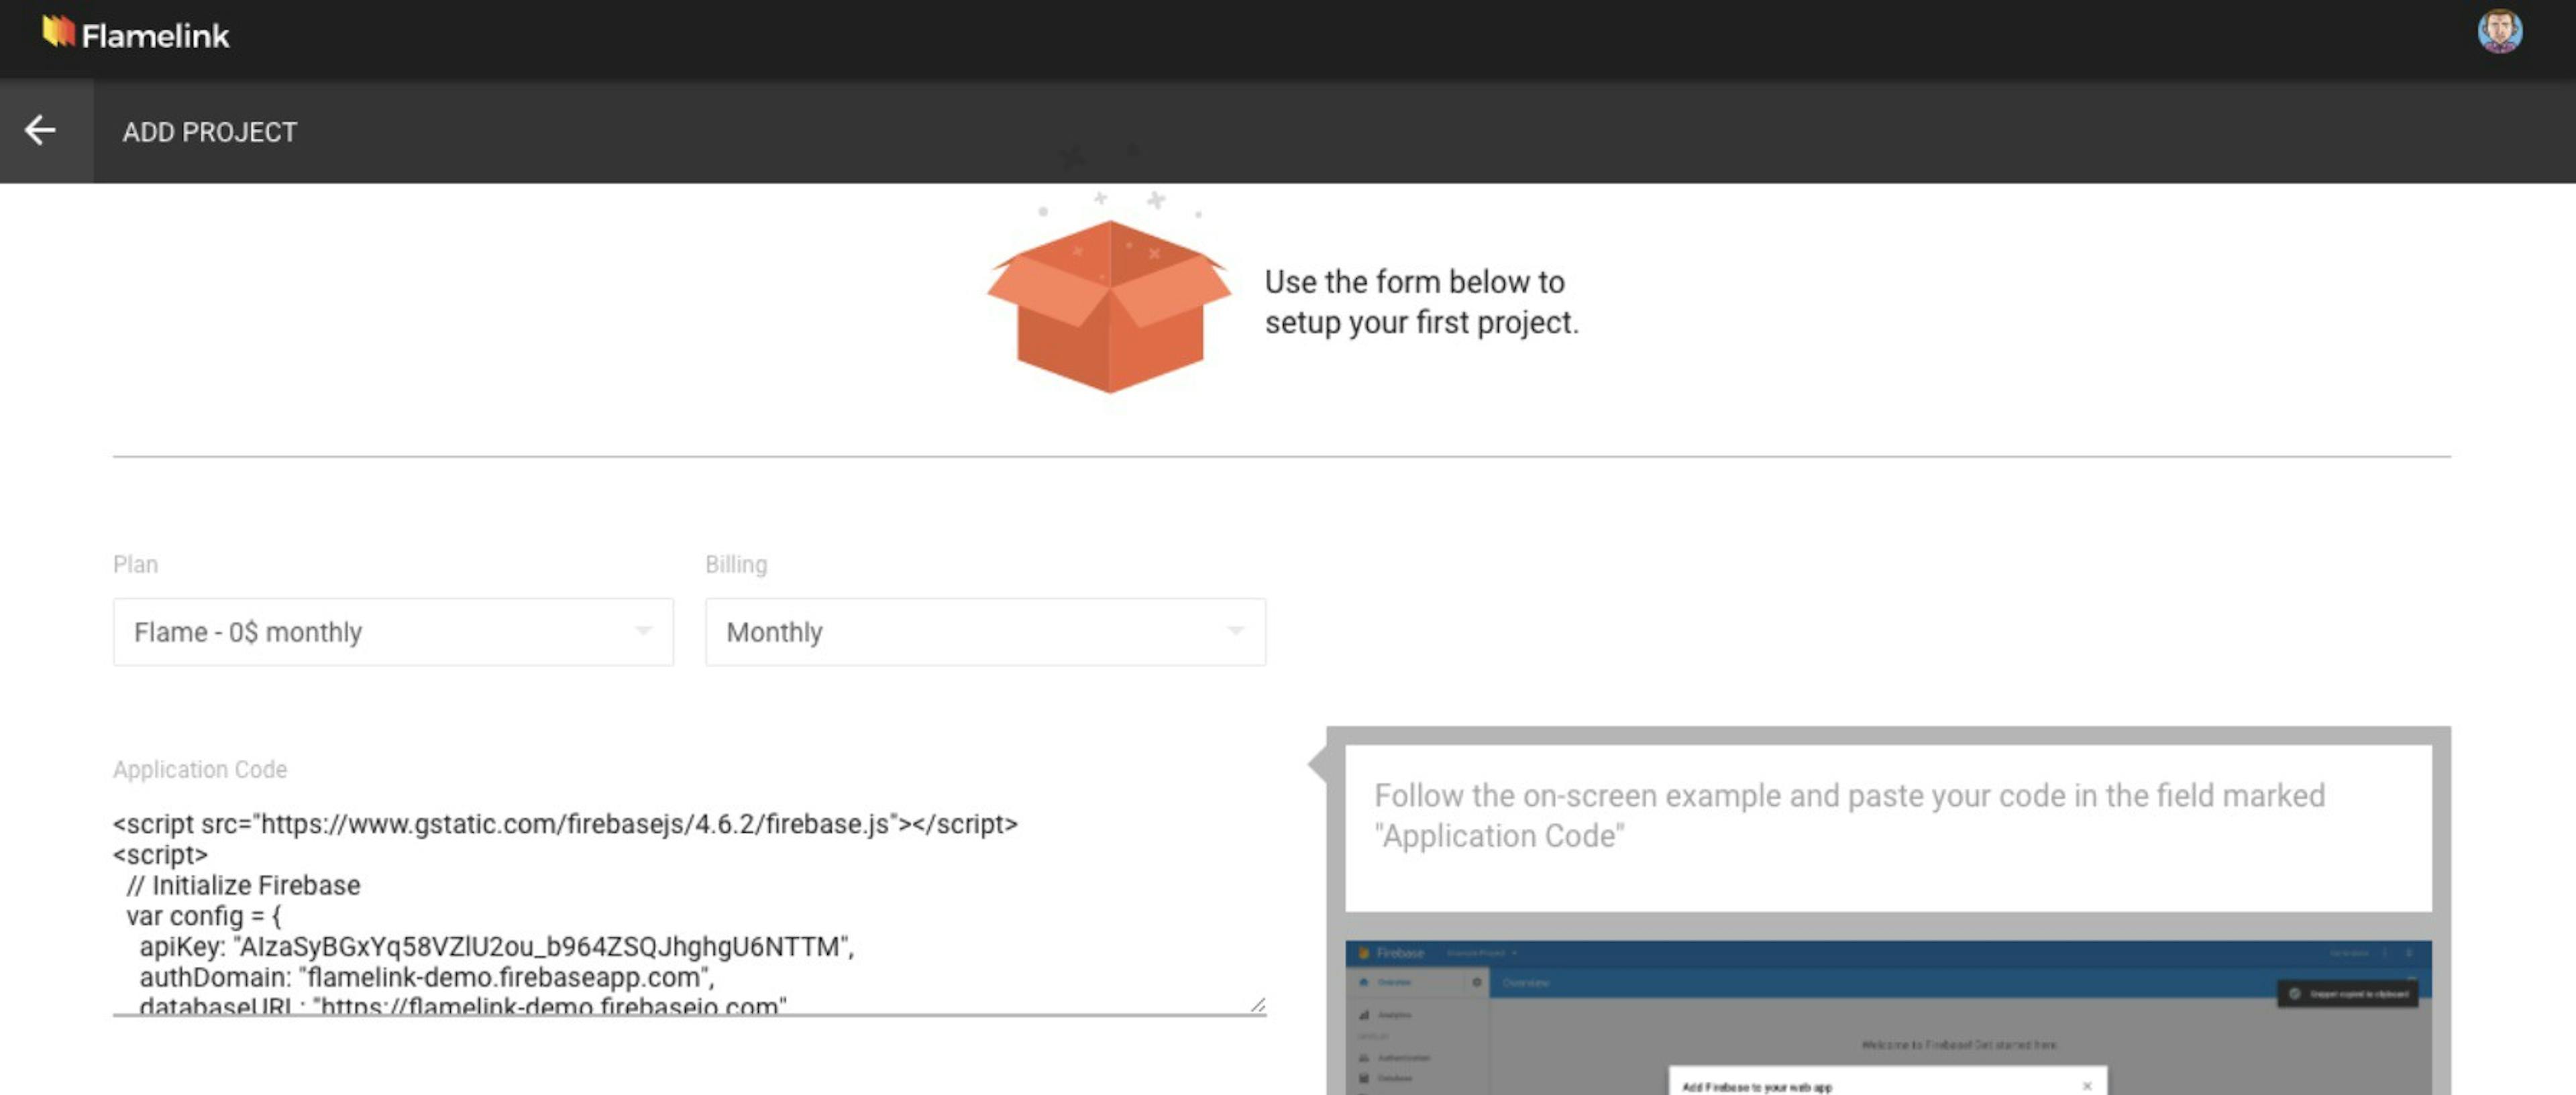This screenshot has width=2576, height=1095.
Task: Close the 'Add Firebase to your web app' dialog in the thumbnail
Action: tap(2086, 1086)
